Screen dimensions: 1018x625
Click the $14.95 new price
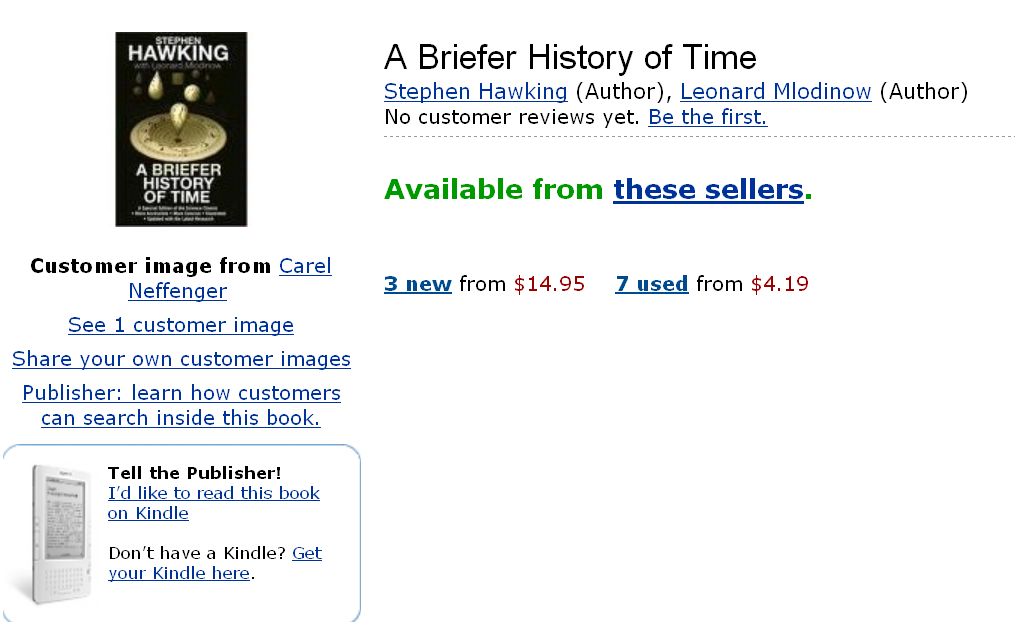pos(549,284)
